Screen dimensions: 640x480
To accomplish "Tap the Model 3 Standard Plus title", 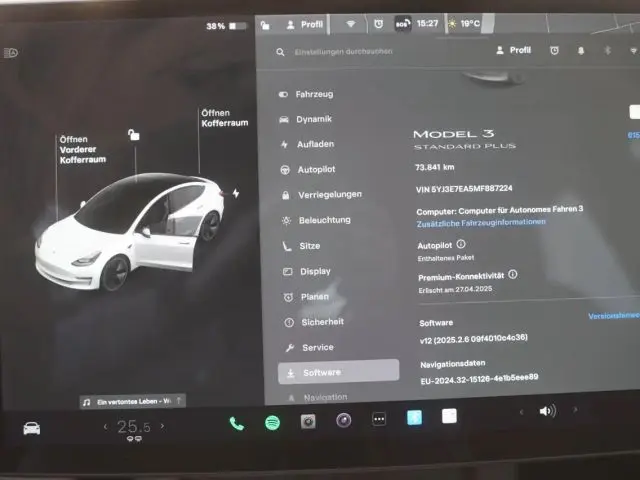I will [x=464, y=139].
